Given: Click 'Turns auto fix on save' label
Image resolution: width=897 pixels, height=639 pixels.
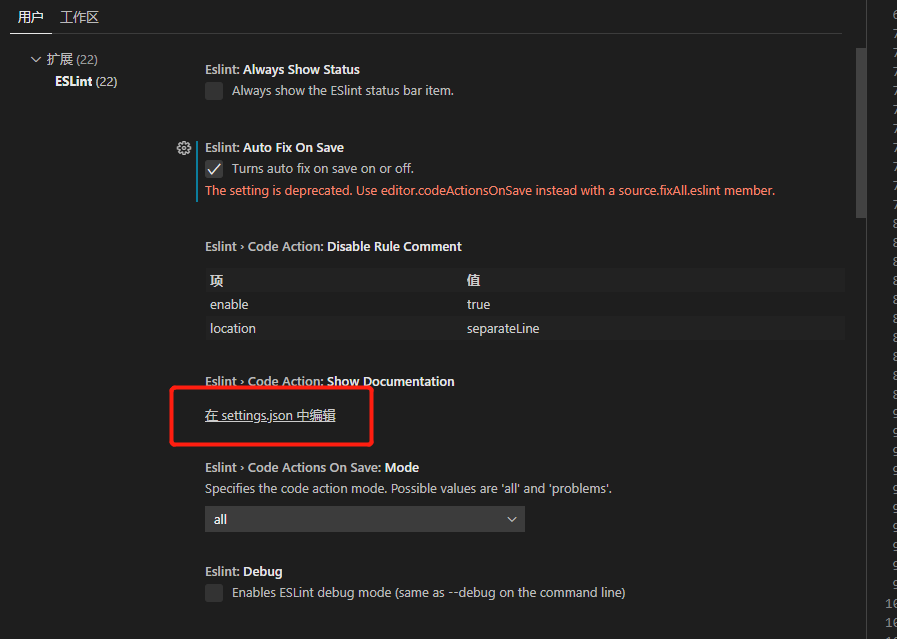Looking at the screenshot, I should click(x=323, y=169).
